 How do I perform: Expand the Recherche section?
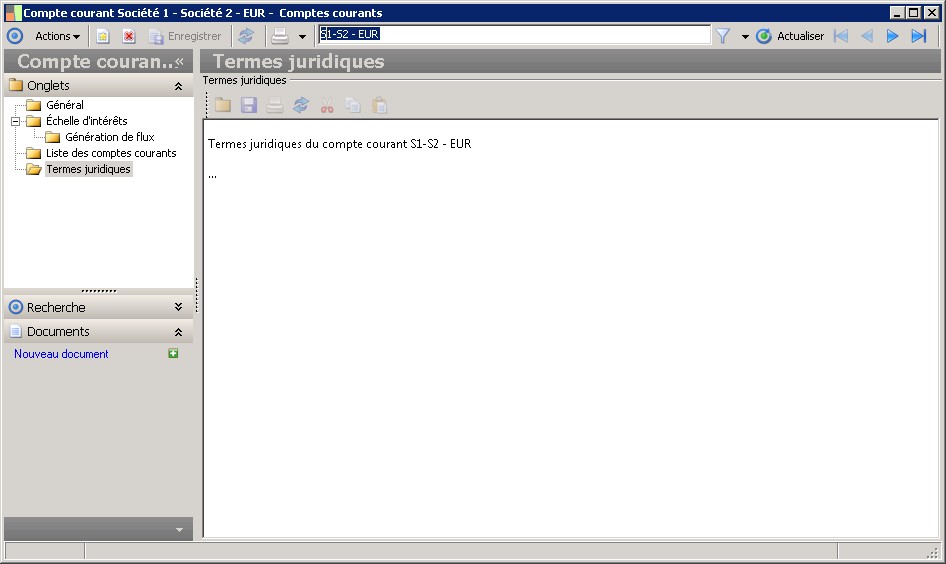click(179, 307)
